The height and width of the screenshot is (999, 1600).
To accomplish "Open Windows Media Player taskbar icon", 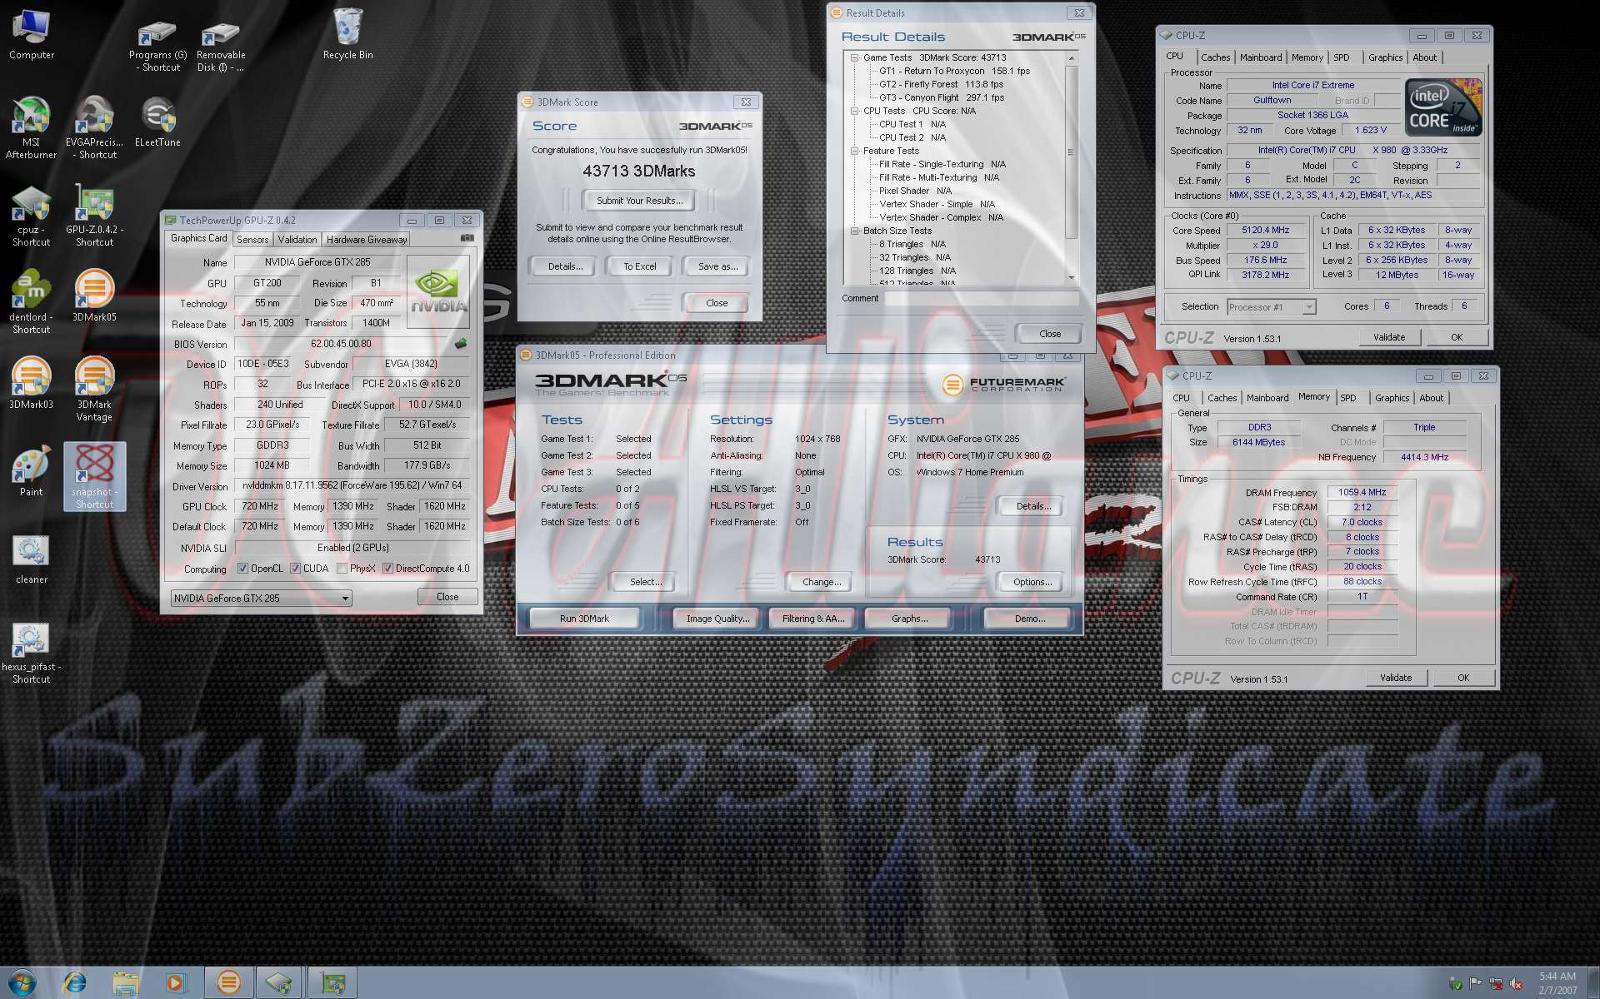I will [176, 983].
